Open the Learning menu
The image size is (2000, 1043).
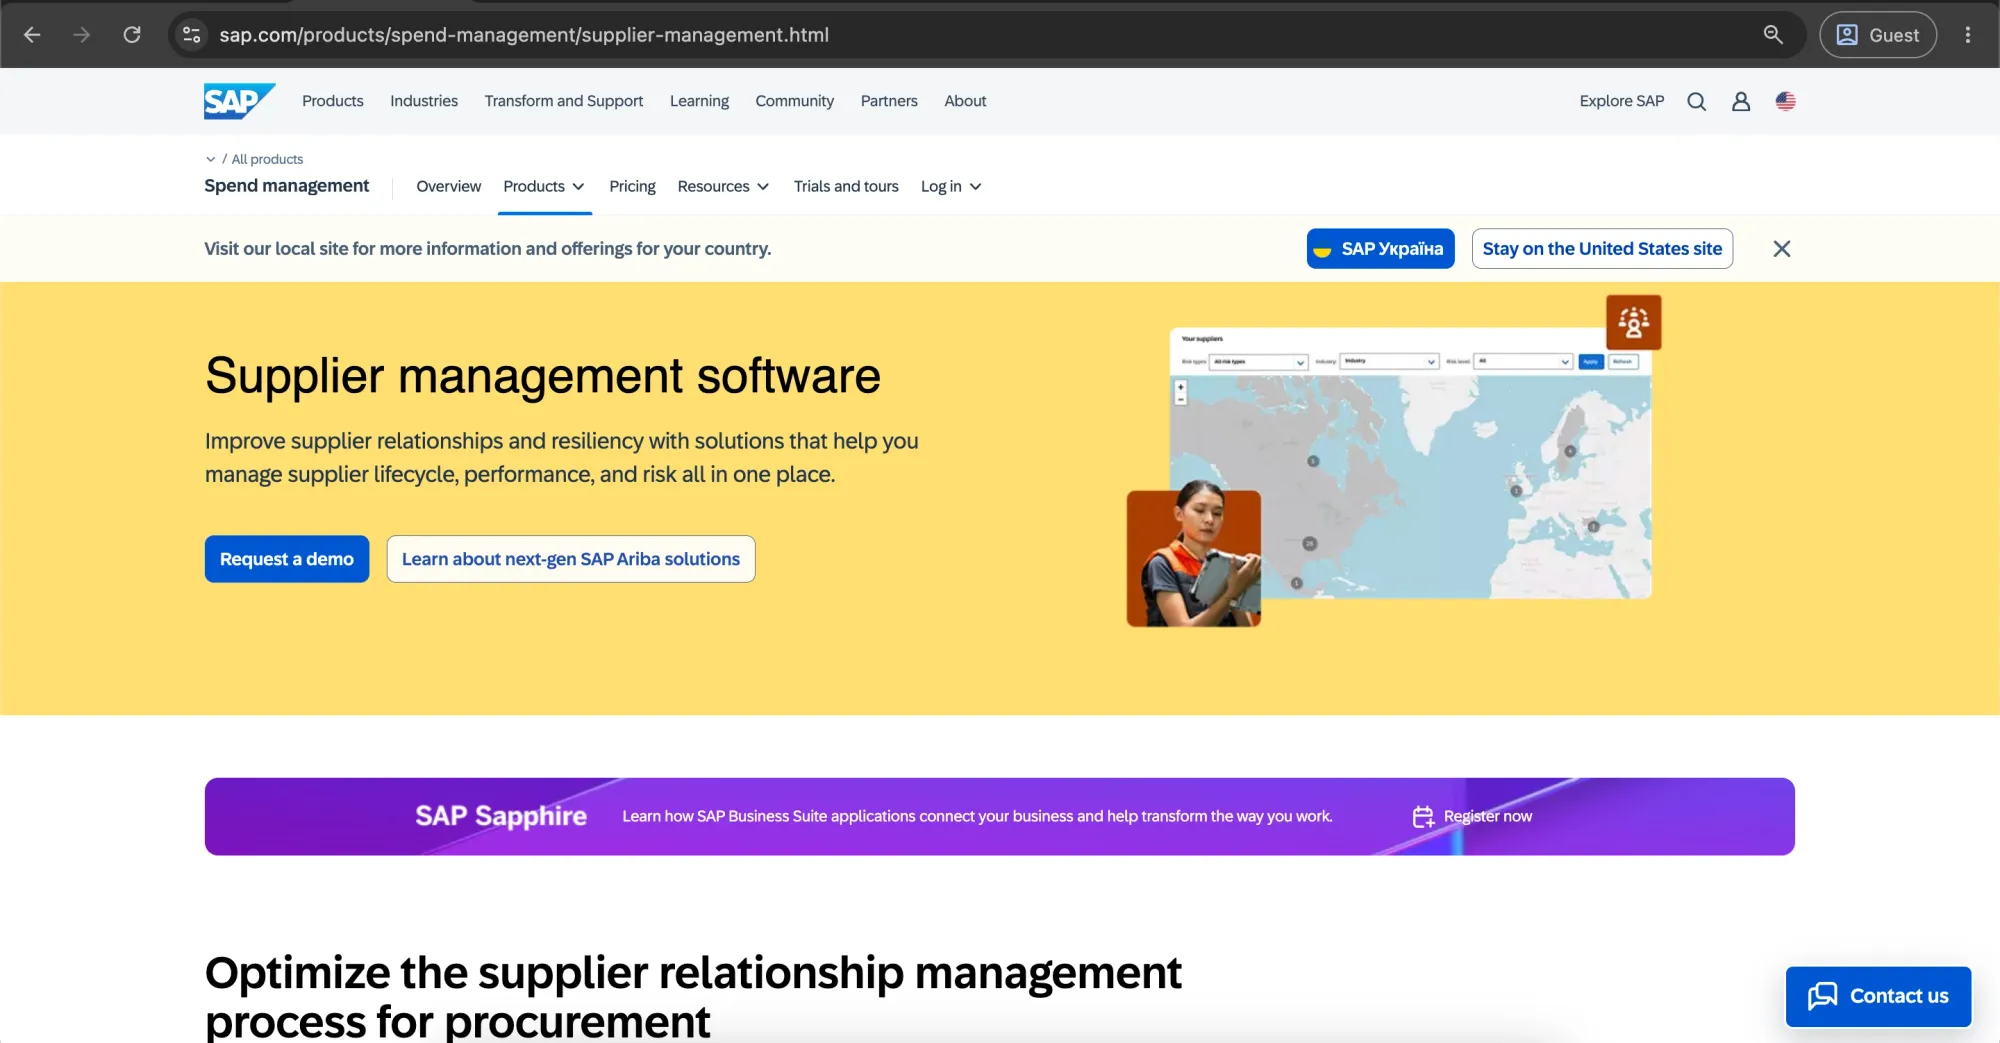[x=699, y=101]
